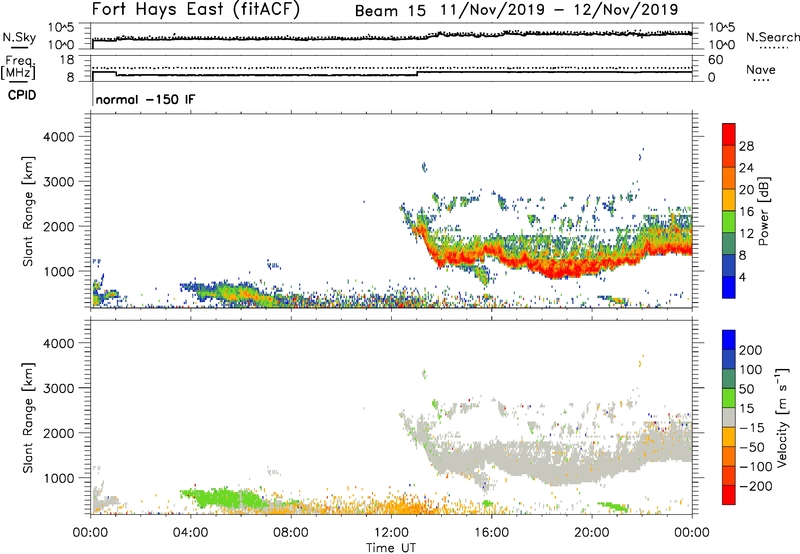Click the '2000' tick on the velocity panel
This screenshot has width=800, height=554.
(59, 433)
